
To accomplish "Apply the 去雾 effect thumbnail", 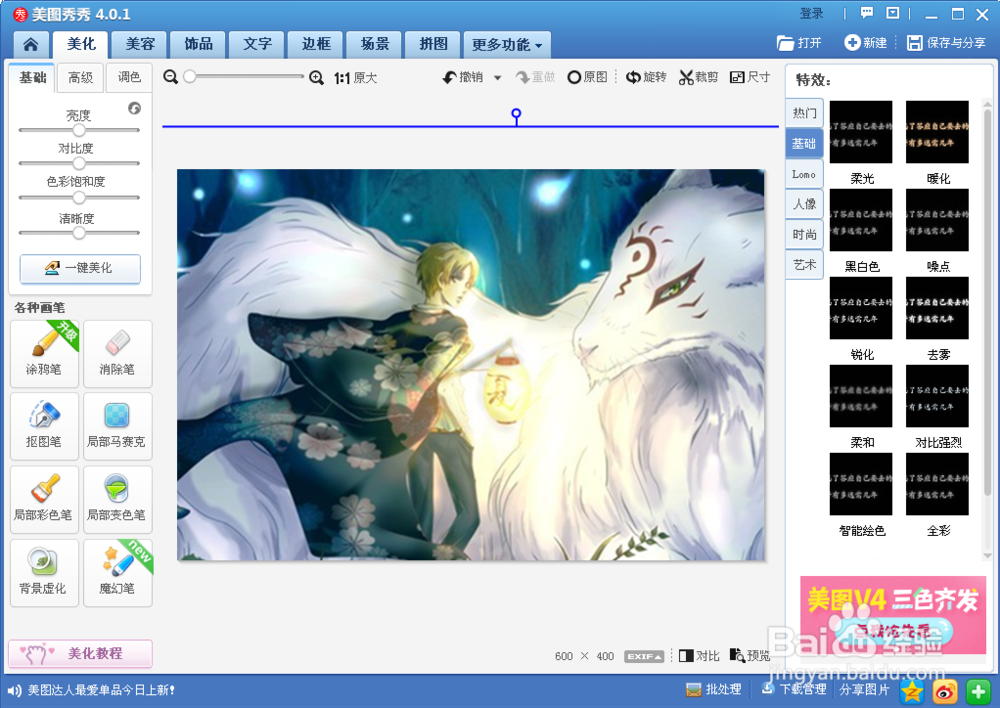I will click(938, 308).
